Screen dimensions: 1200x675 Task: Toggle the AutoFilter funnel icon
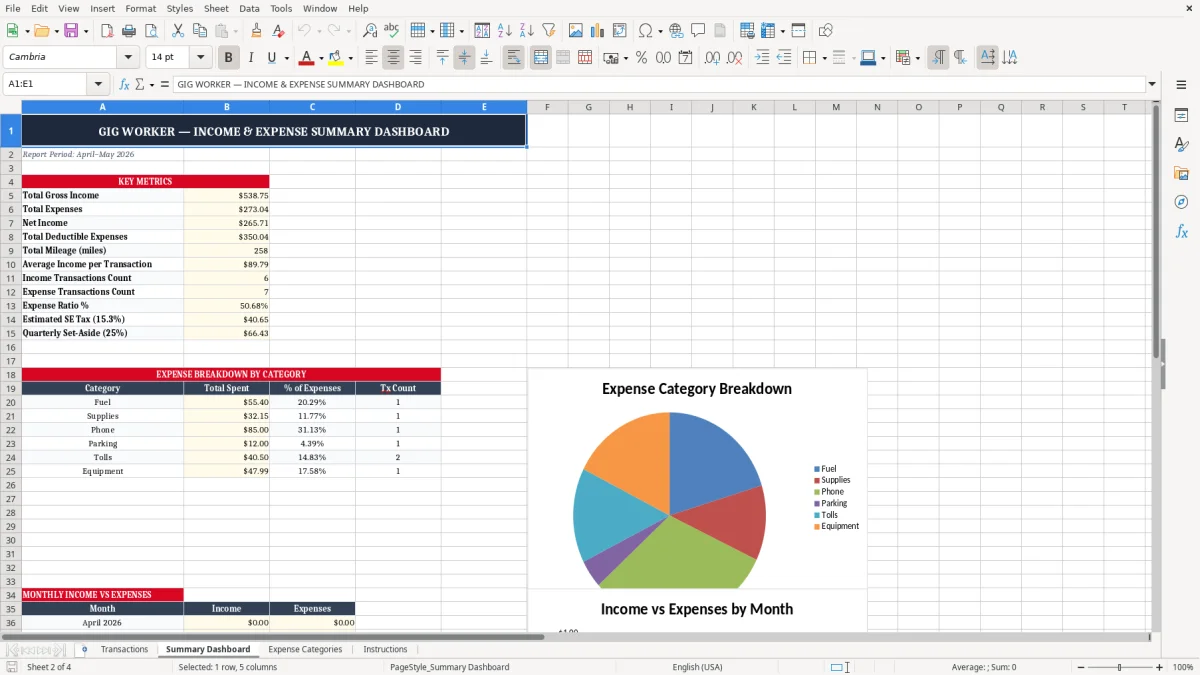548,31
